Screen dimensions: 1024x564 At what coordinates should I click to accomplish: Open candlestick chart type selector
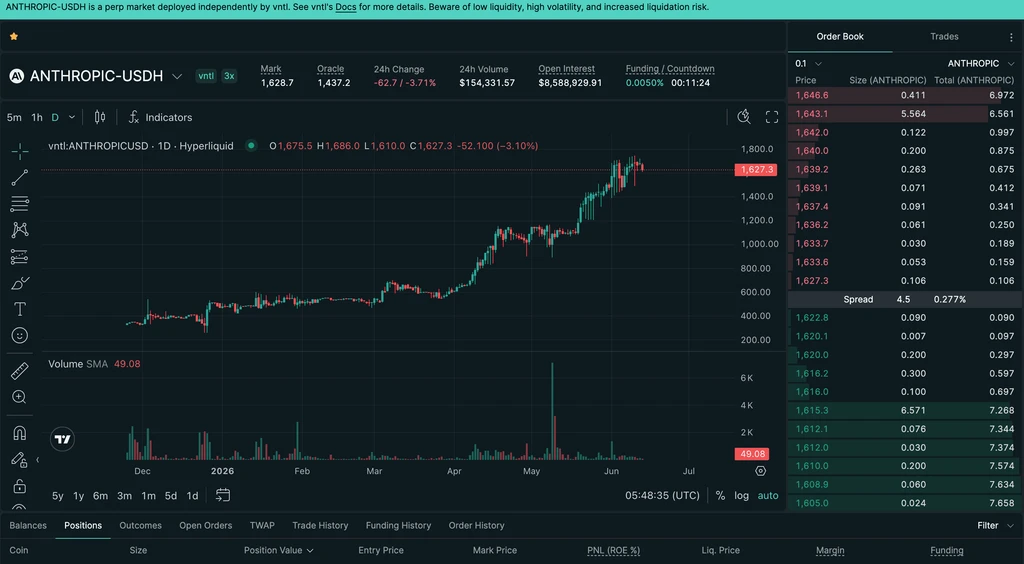point(100,117)
